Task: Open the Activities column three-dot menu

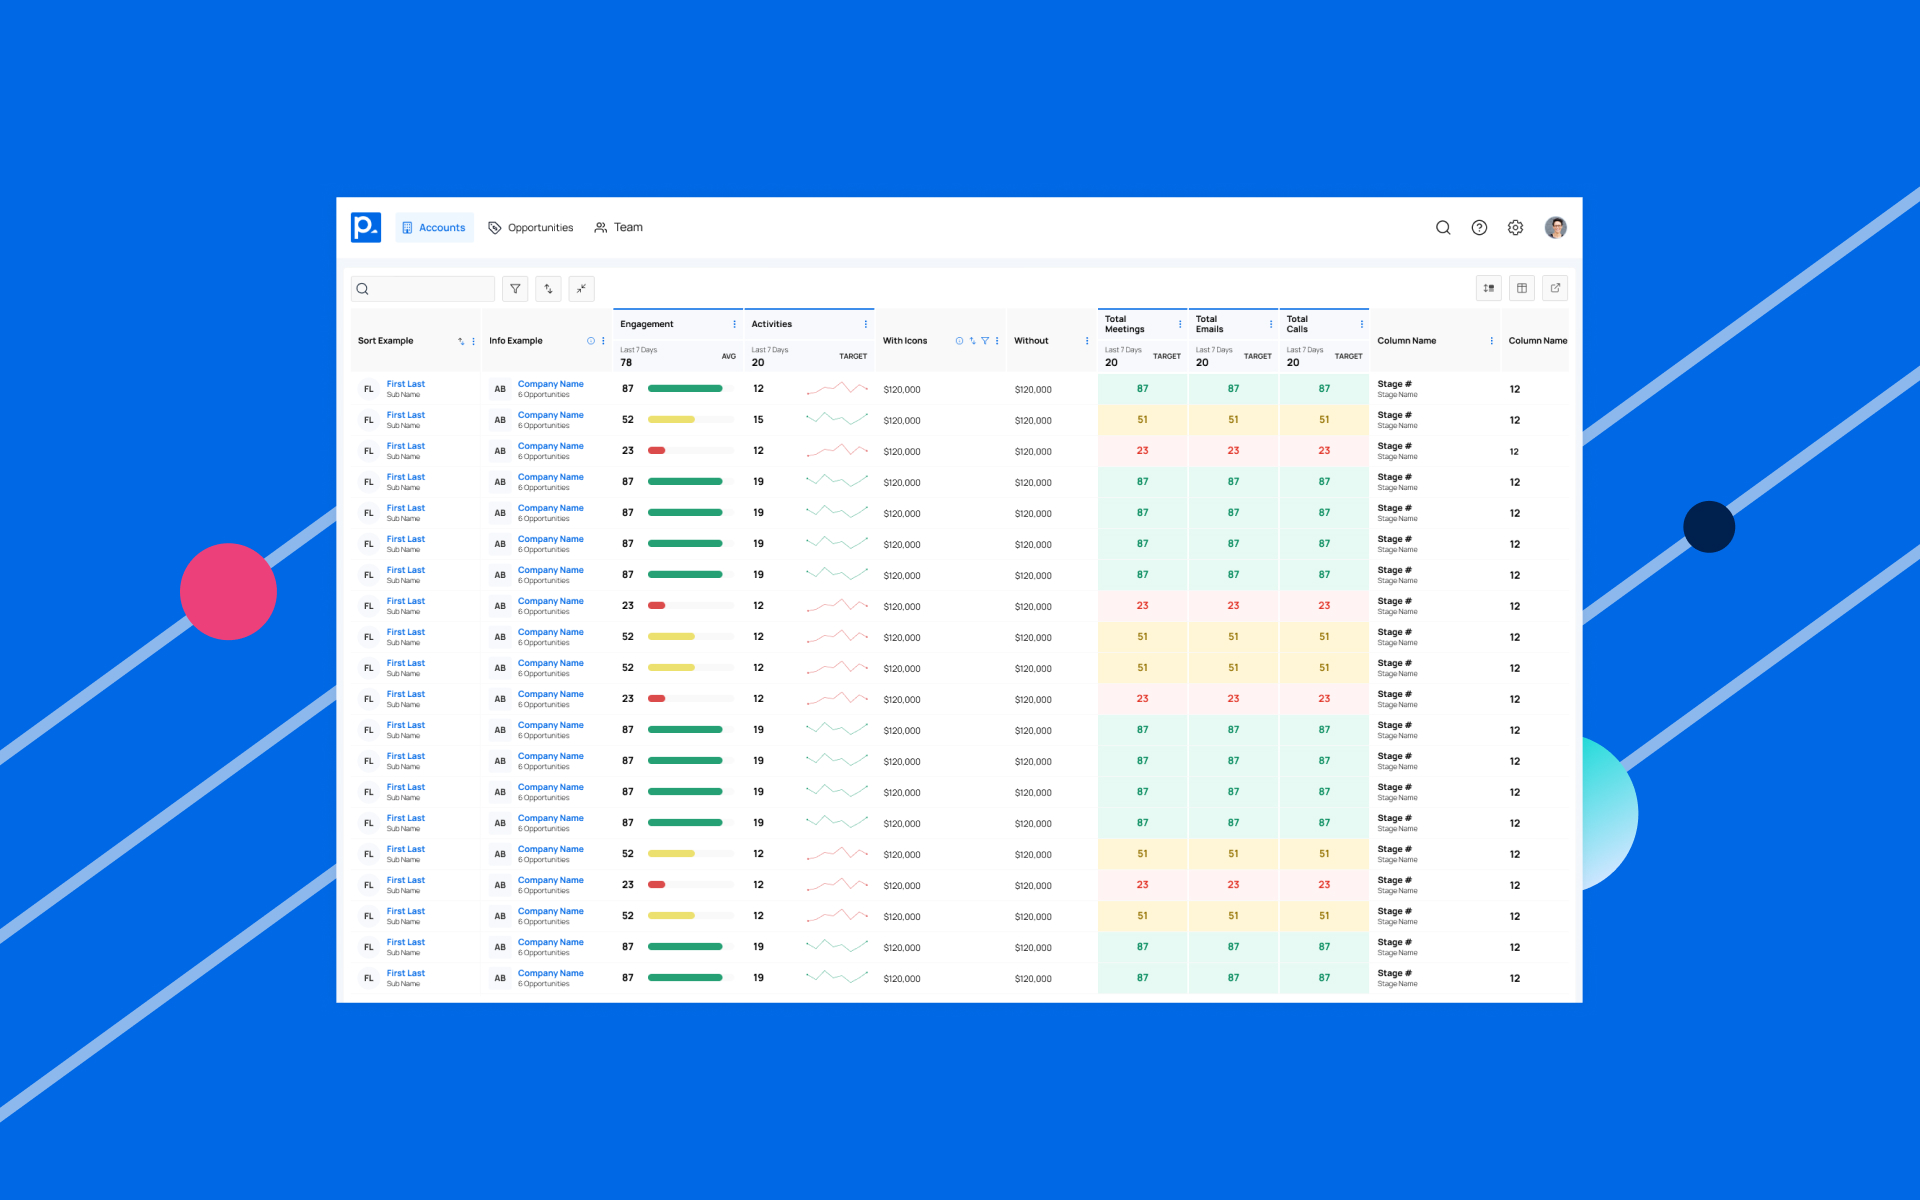Action: (866, 324)
